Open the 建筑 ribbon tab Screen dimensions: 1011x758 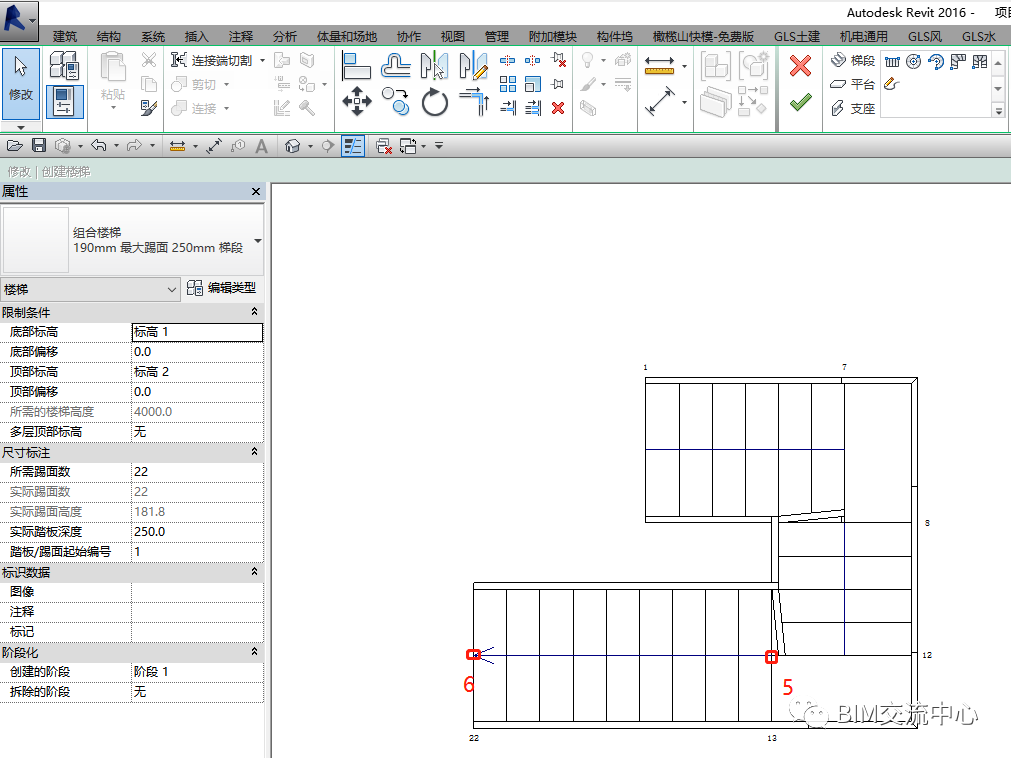pos(65,36)
